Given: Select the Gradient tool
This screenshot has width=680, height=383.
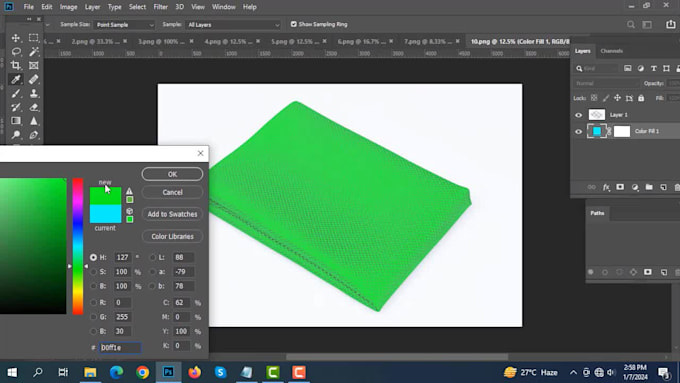Looking at the screenshot, I should coord(16,121).
